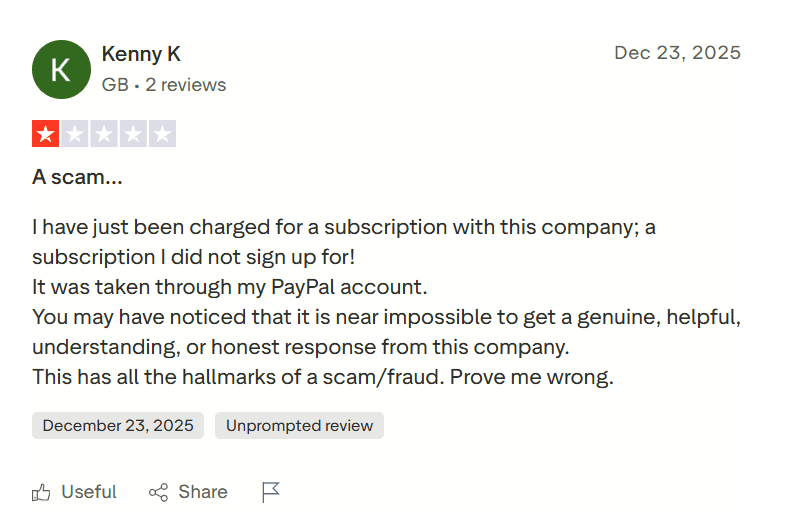This screenshot has width=811, height=522.
Task: Click the line mentioning PayPal account
Action: pos(230,288)
